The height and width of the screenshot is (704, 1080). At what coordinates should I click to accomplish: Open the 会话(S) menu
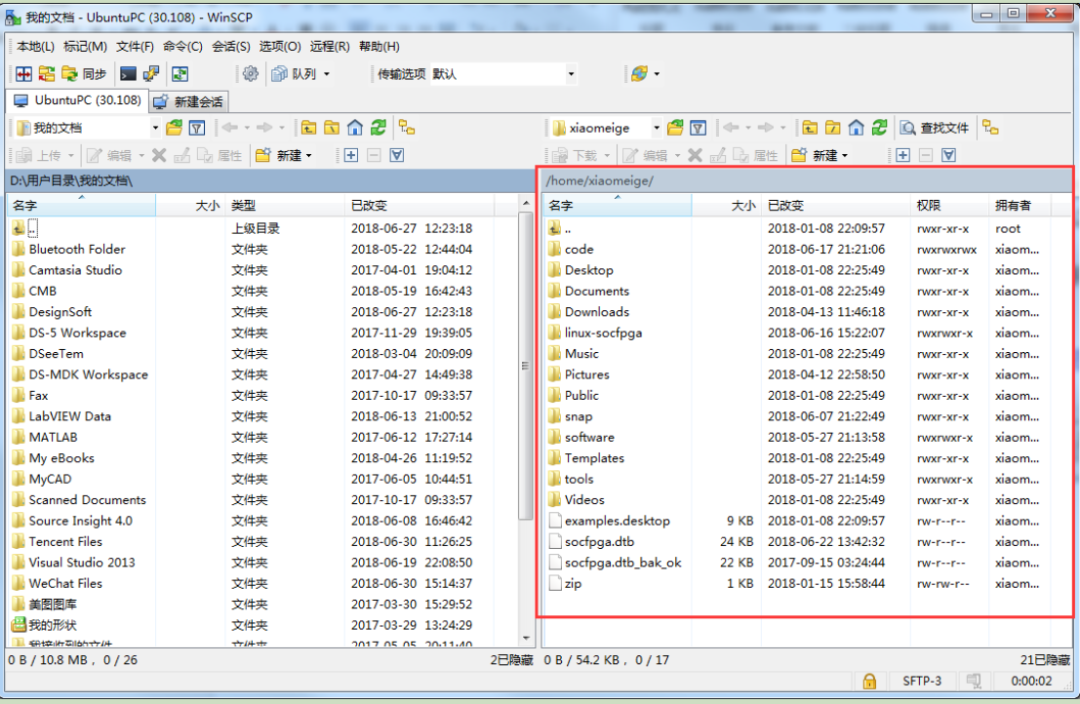coord(231,46)
